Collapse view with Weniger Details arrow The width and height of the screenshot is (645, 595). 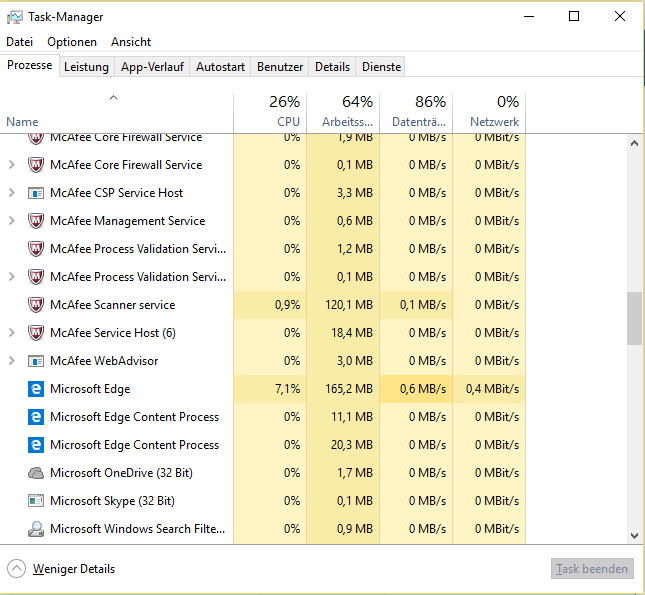[x=16, y=569]
